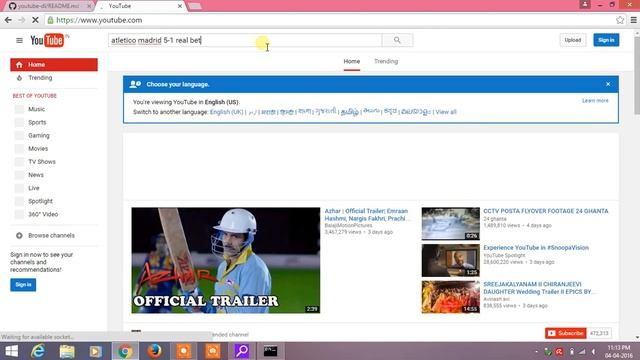Open 360° Video in sidebar
640x360 pixels.
43,214
